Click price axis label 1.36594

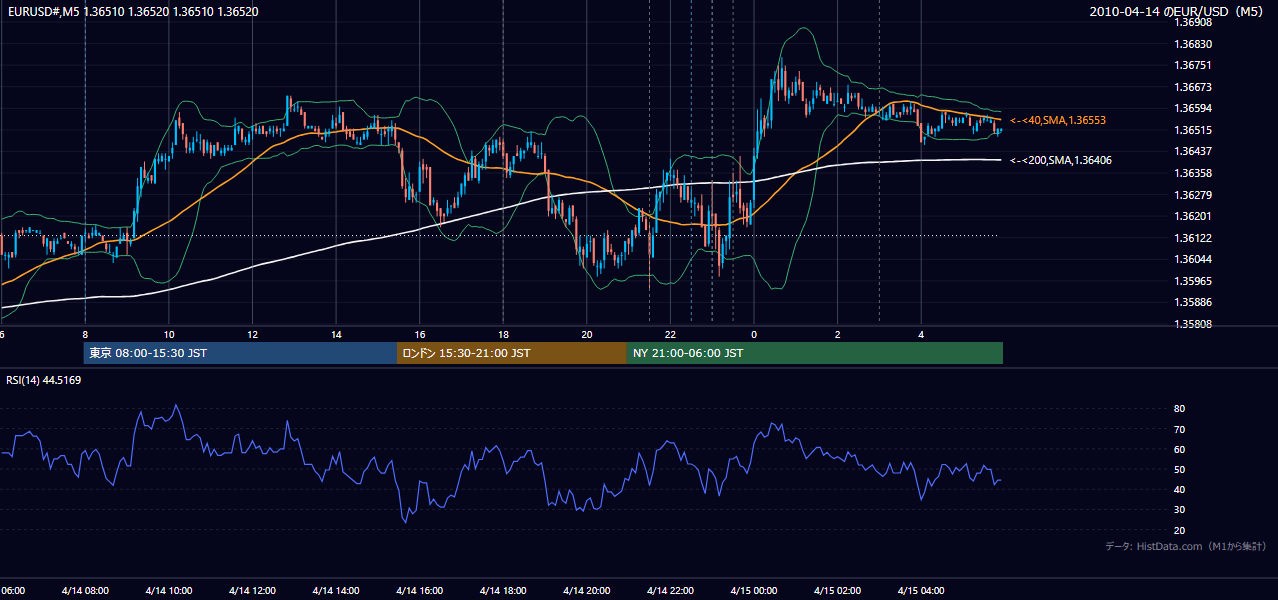click(1194, 108)
